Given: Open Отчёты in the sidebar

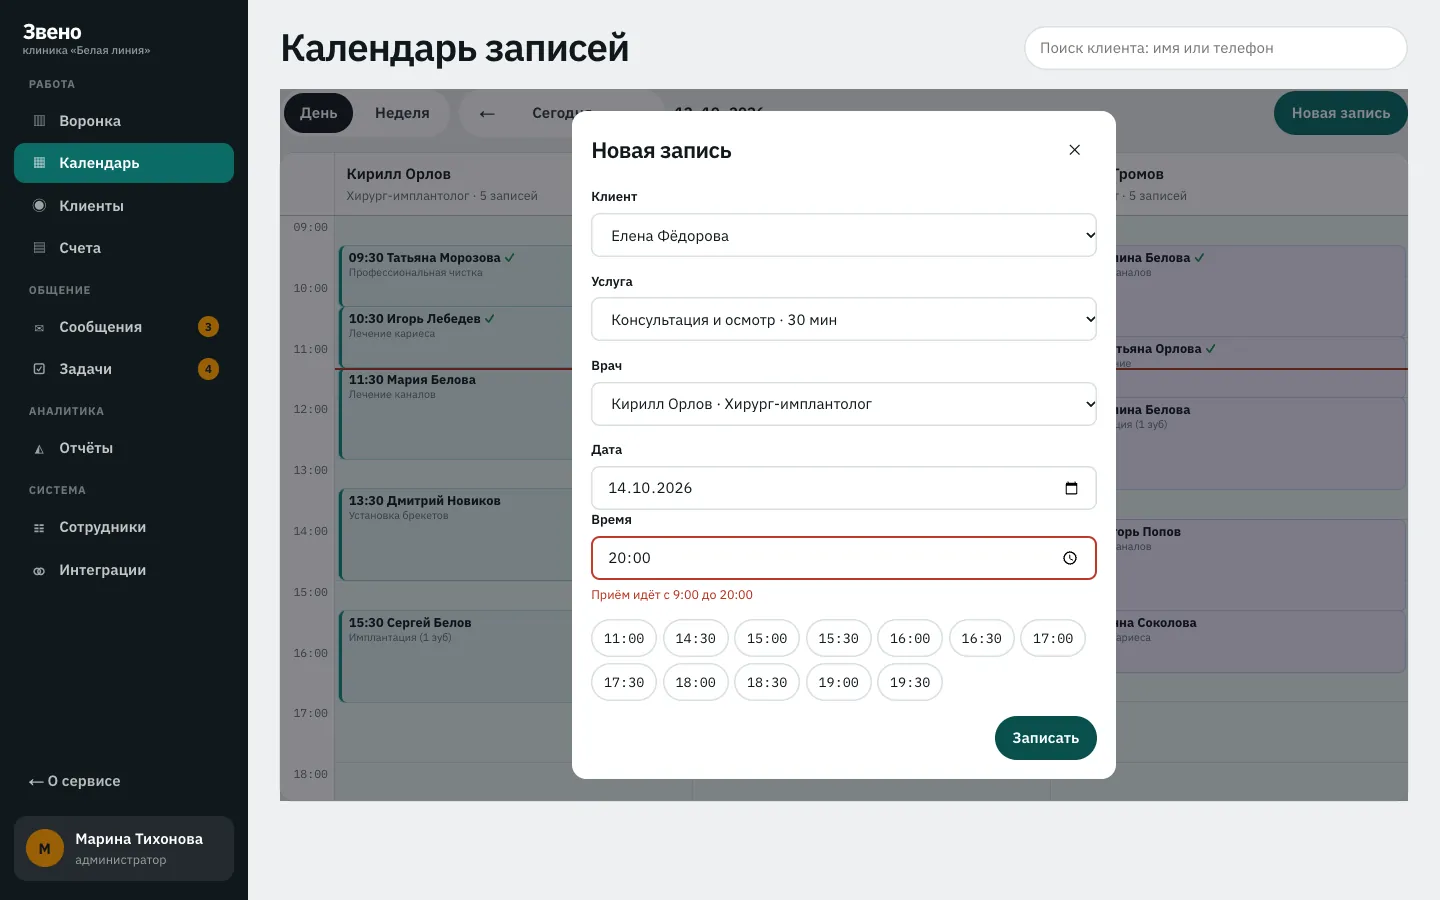Looking at the screenshot, I should [124, 448].
